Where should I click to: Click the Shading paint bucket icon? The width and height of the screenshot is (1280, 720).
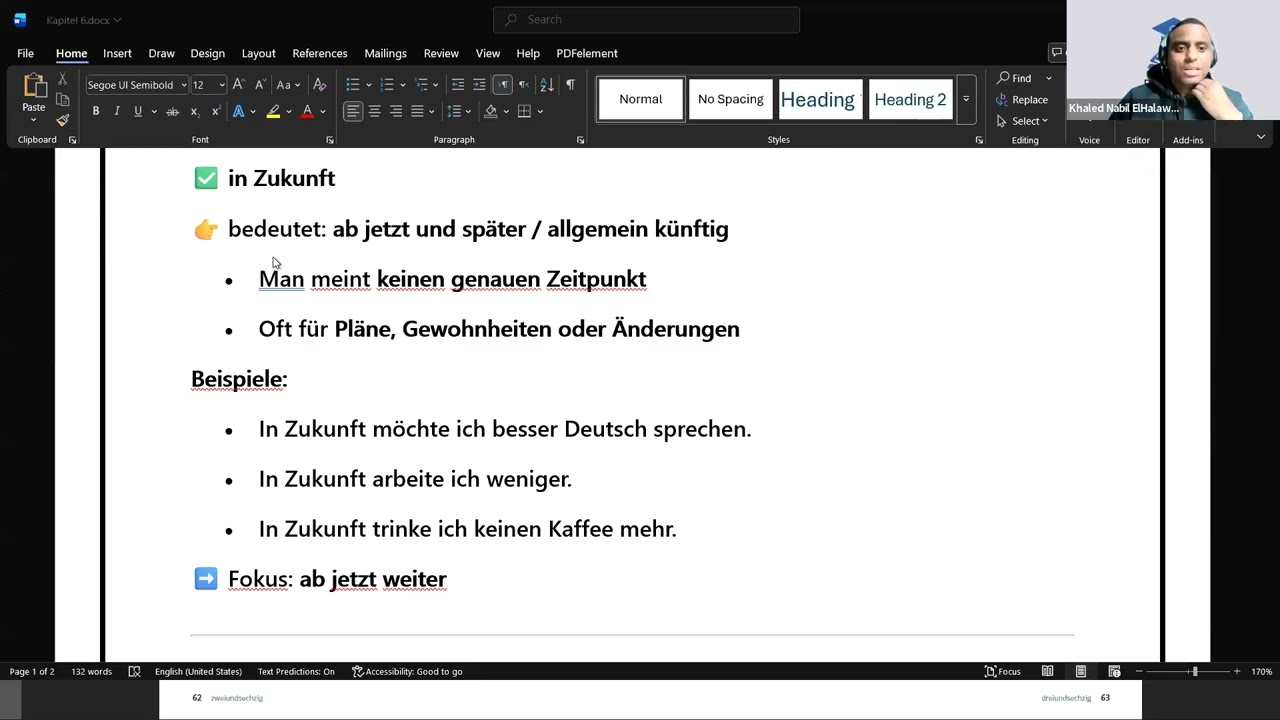(490, 111)
